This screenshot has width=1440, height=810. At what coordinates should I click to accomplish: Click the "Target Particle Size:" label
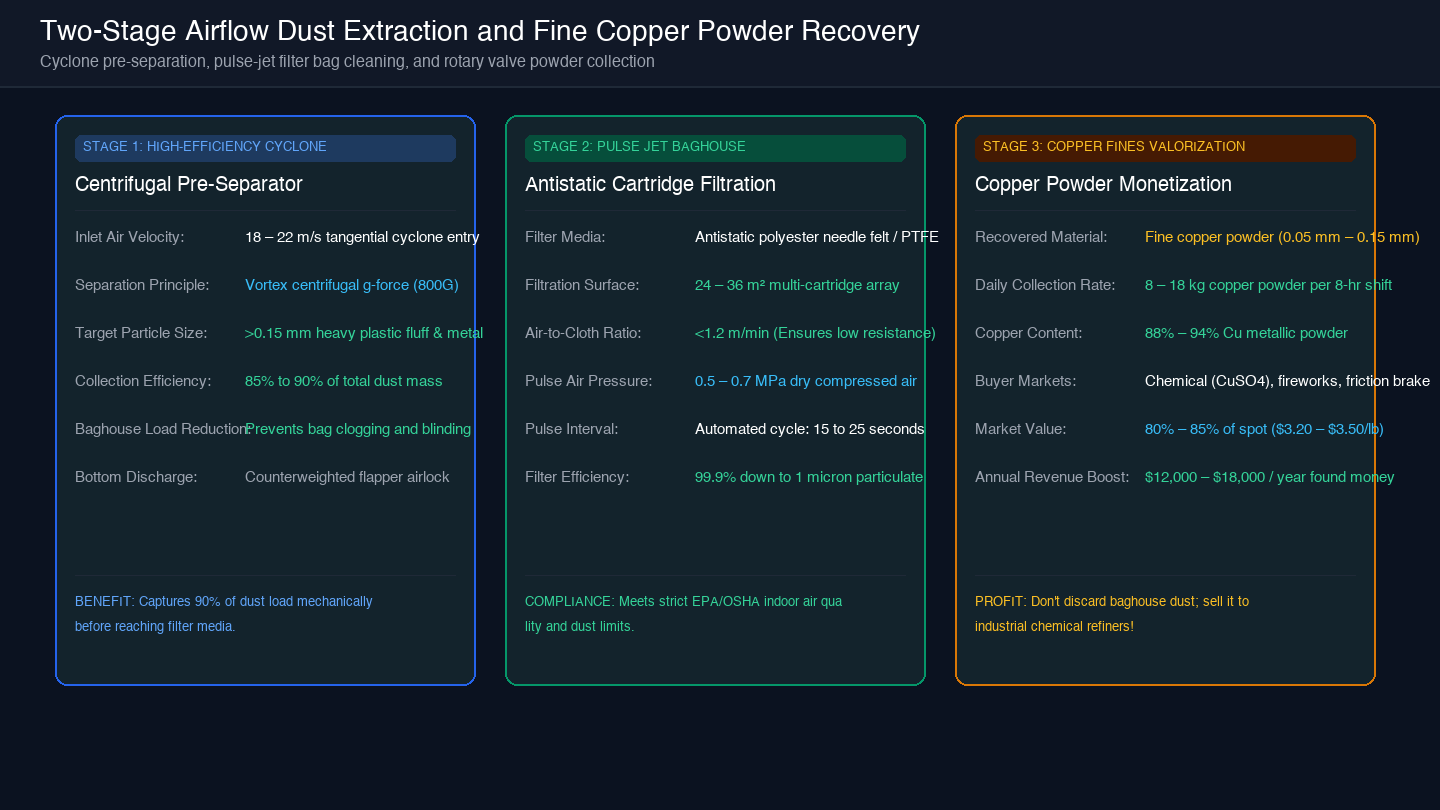point(141,333)
